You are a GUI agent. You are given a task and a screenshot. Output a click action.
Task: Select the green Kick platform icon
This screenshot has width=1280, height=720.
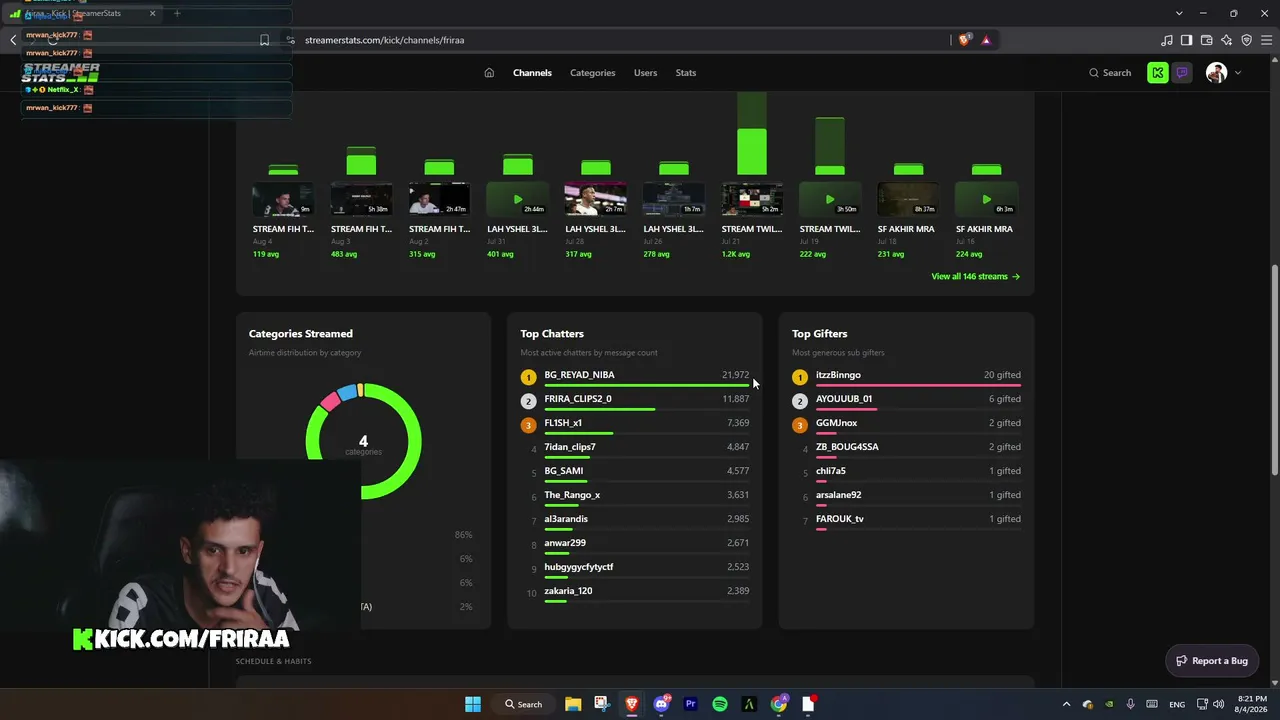pyautogui.click(x=1158, y=73)
